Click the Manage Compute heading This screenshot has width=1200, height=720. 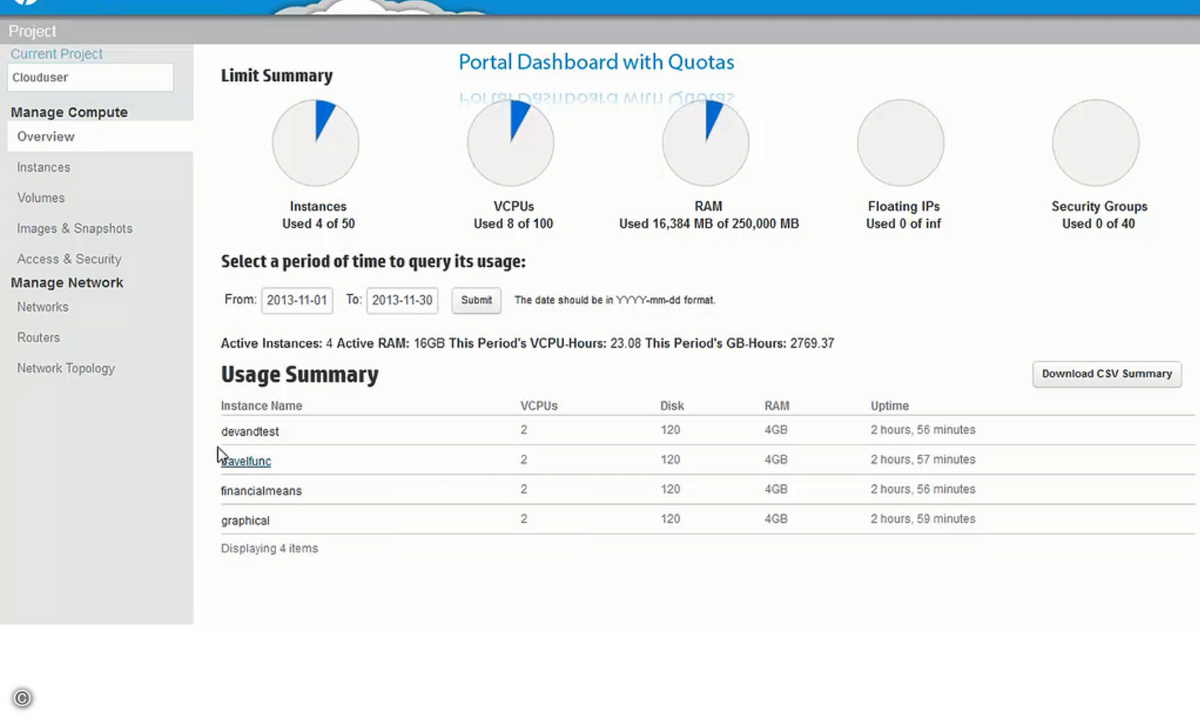[69, 112]
